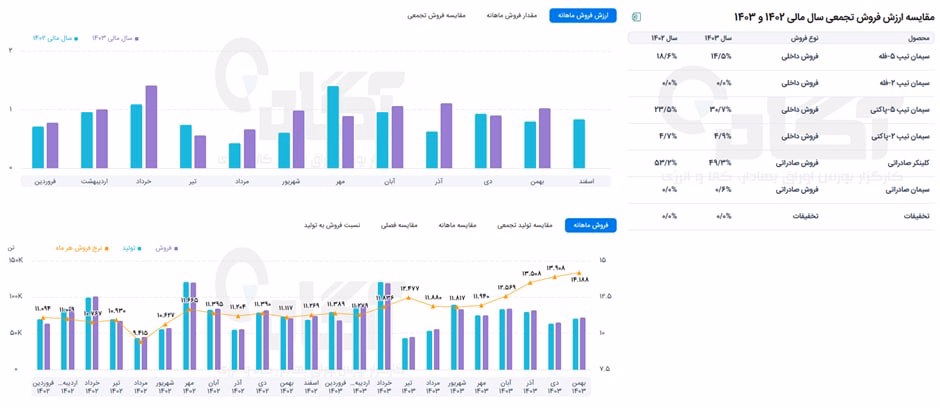Select the کلینکر صادراتی product cell
Image resolution: width=940 pixels, height=408 pixels.
click(908, 162)
